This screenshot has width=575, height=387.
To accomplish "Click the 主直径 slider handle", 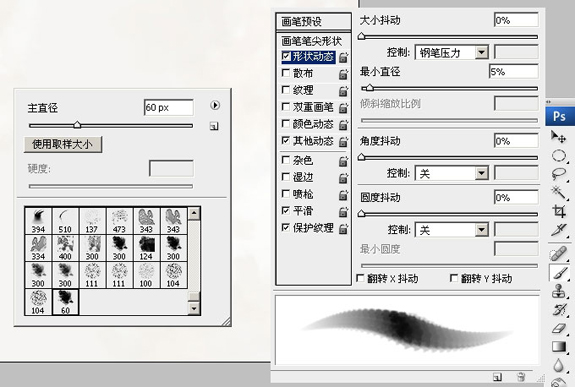I will [x=77, y=125].
